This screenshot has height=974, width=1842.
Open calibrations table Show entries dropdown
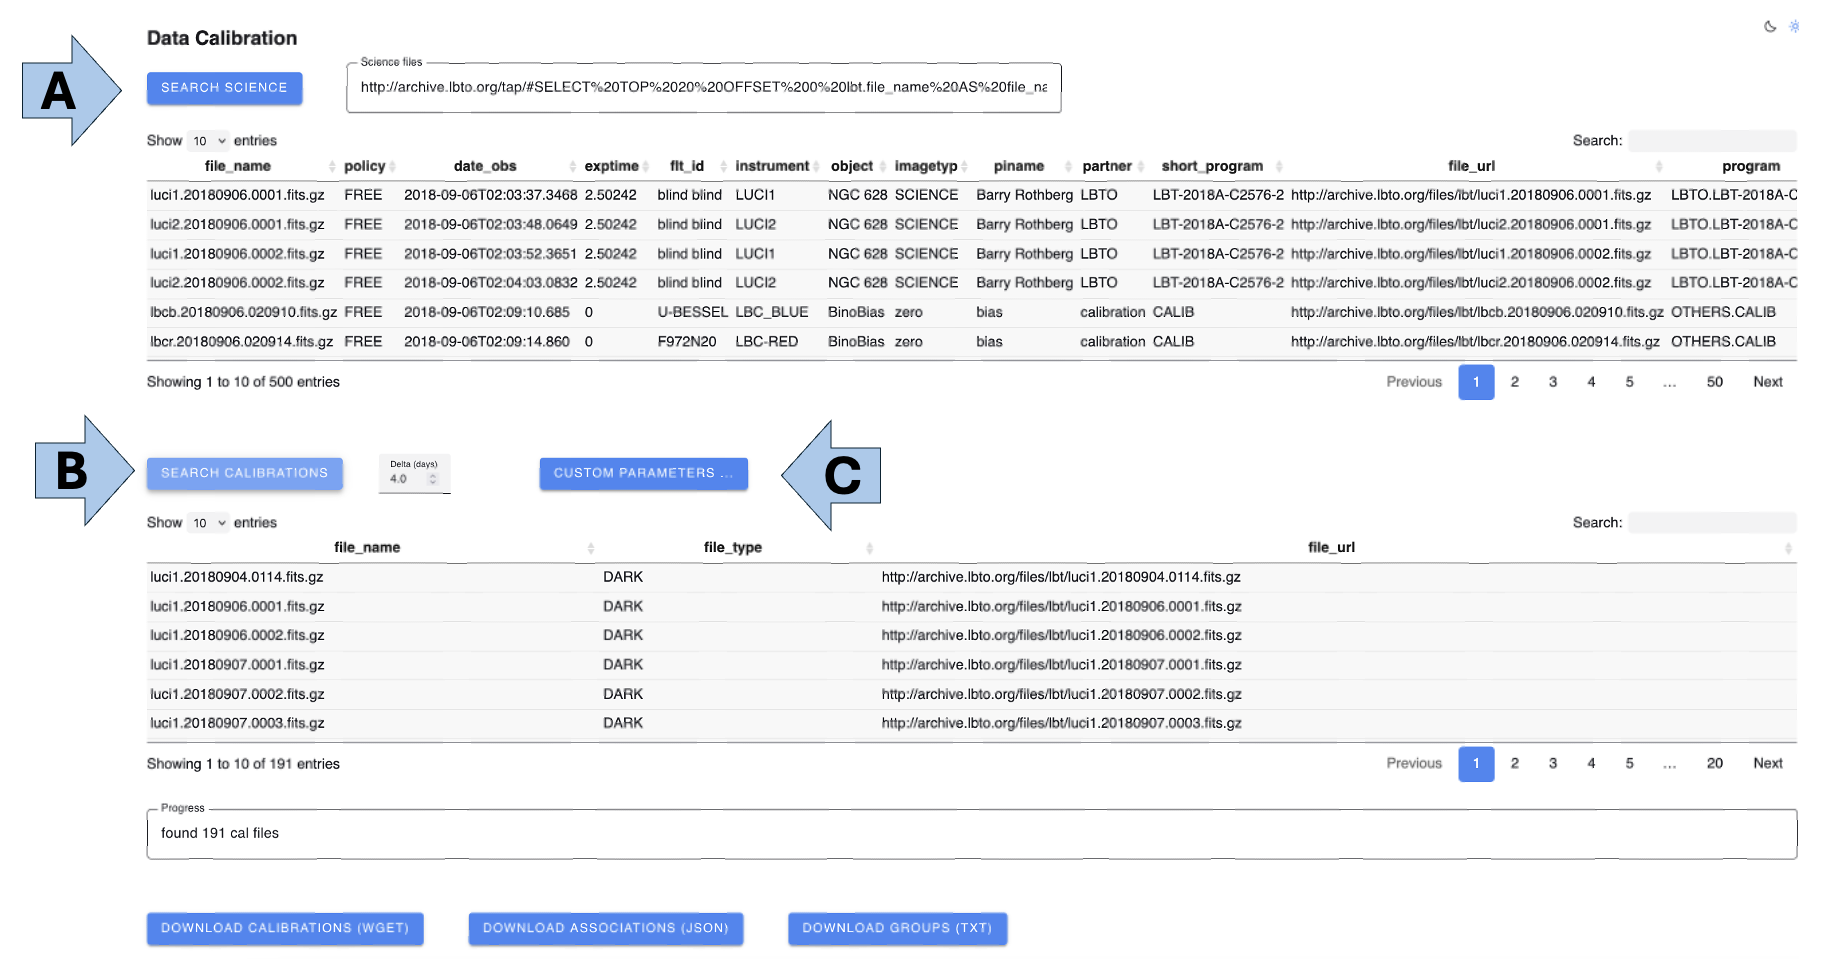tap(209, 523)
